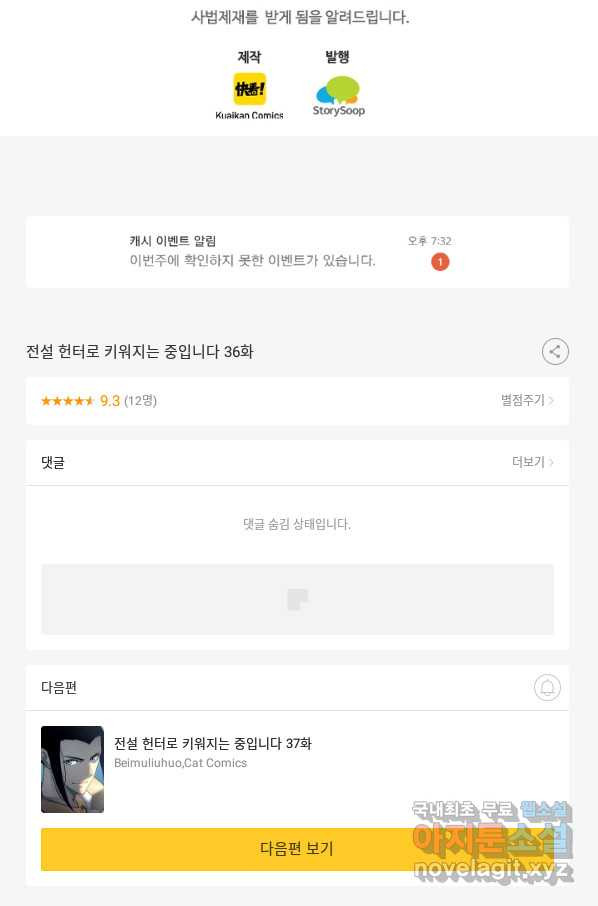Click the chevron next to 더보기

coord(551,462)
